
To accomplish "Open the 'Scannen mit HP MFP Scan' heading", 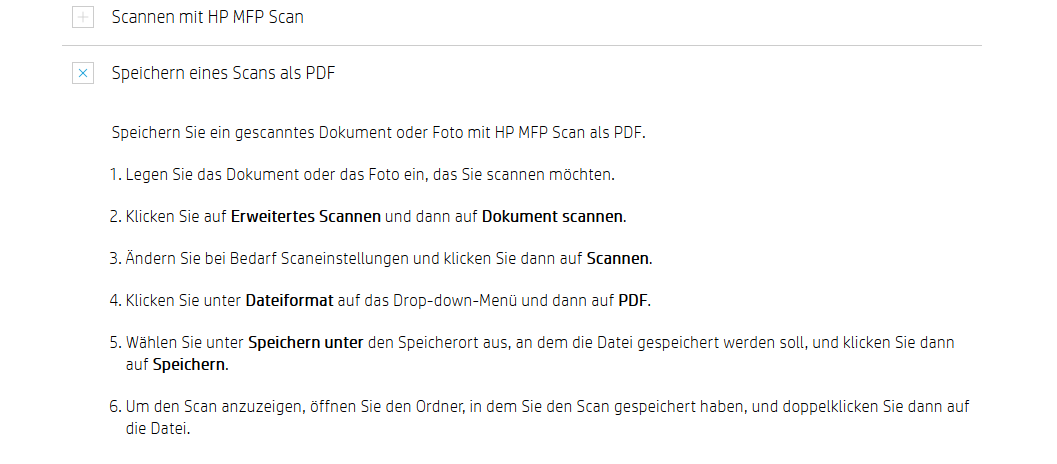I will [208, 18].
